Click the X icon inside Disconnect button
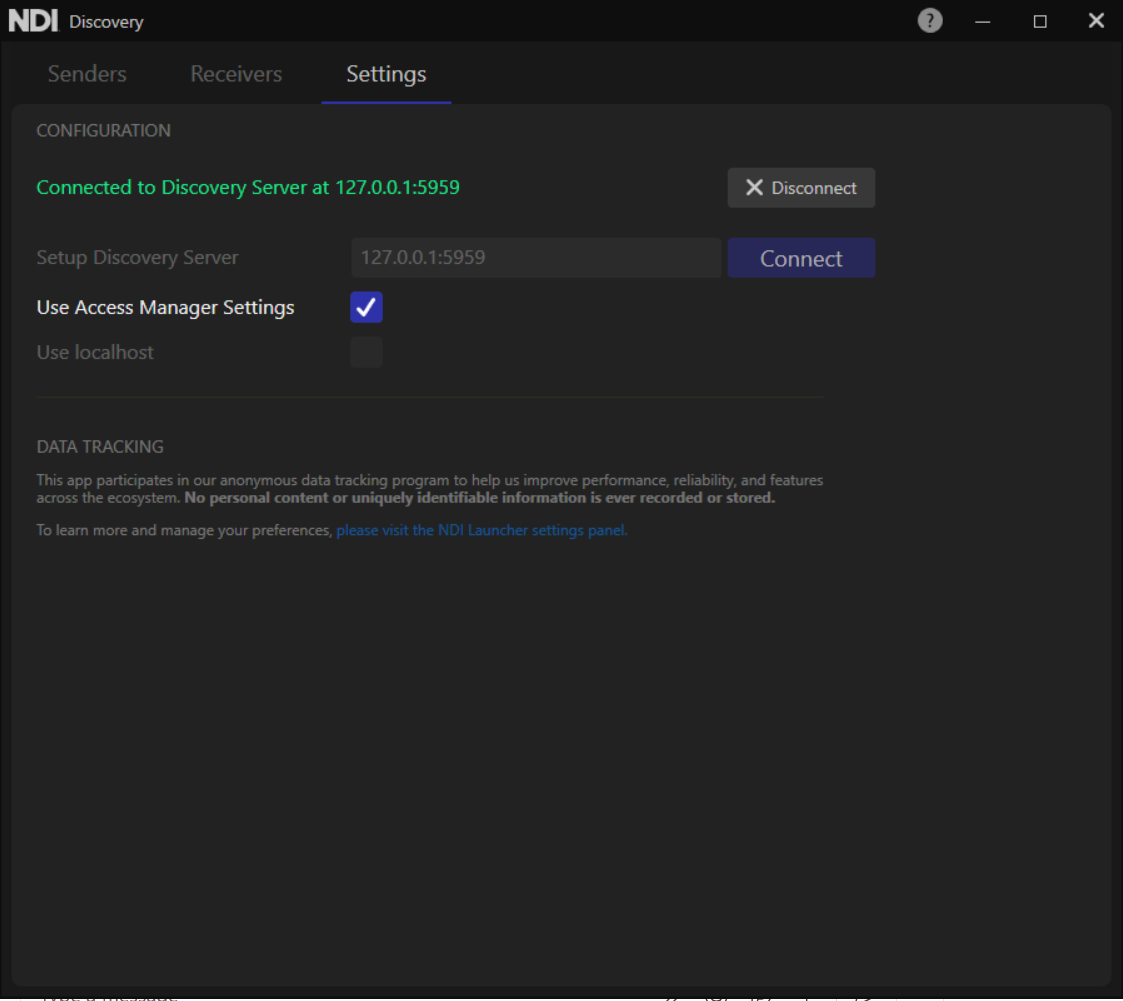Screen dimensions: 1123x1001 pyautogui.click(x=754, y=188)
